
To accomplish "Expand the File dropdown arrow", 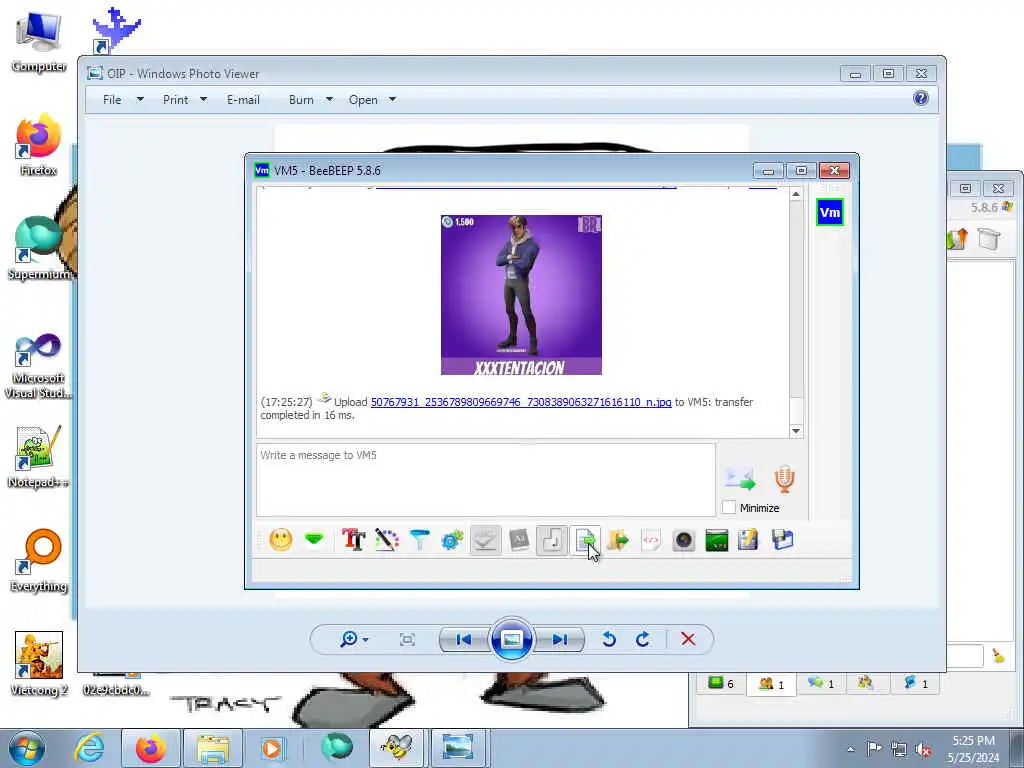I will [x=140, y=100].
